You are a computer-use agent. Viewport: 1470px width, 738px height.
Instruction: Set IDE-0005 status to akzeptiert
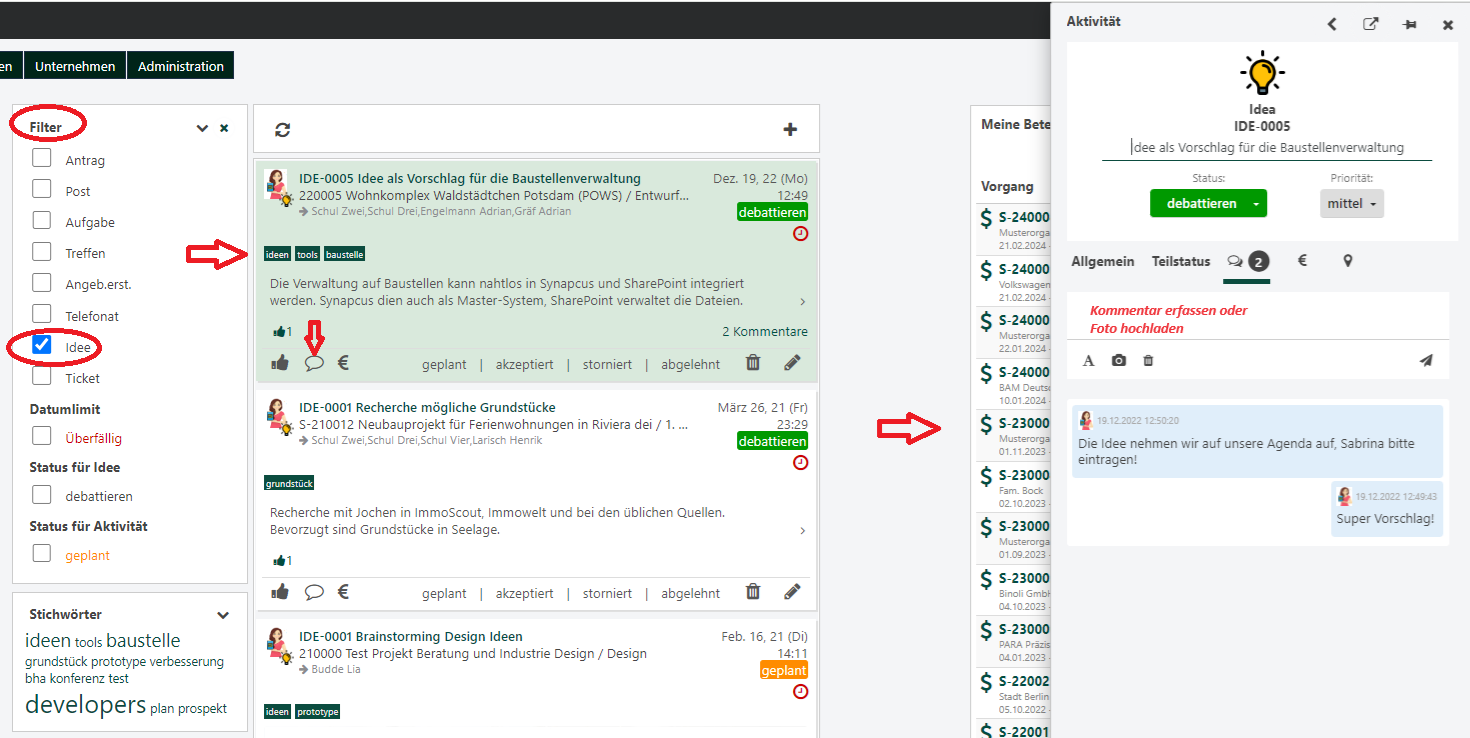524,364
